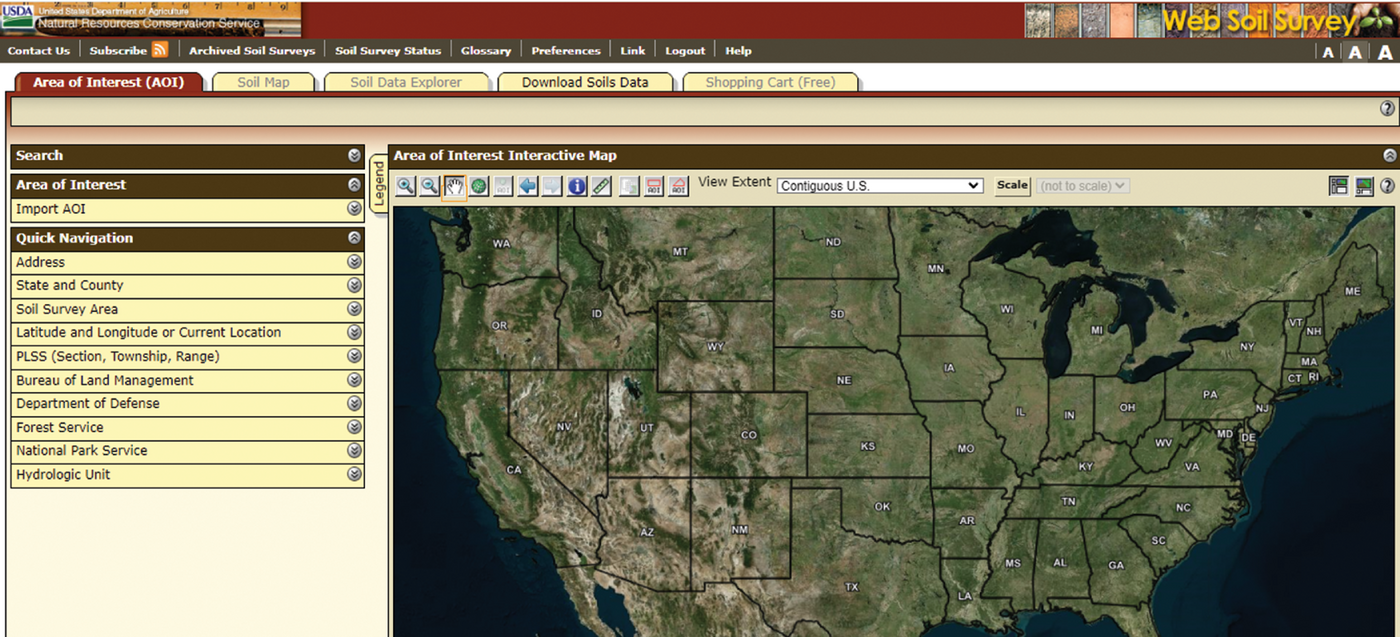Select the Zoom In tool

pyautogui.click(x=405, y=186)
